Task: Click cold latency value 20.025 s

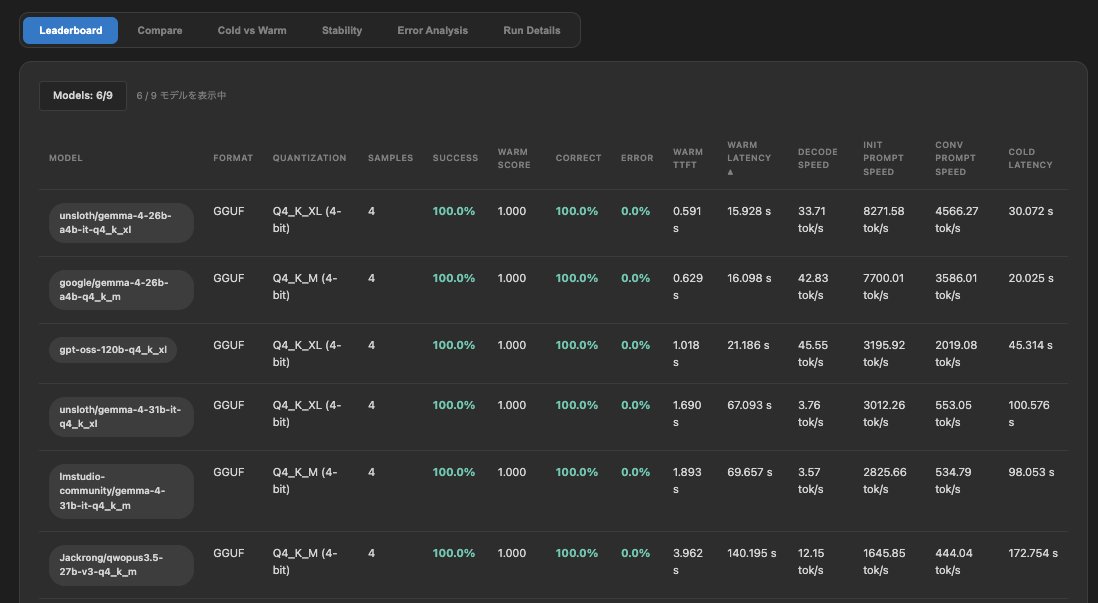Action: point(1031,278)
